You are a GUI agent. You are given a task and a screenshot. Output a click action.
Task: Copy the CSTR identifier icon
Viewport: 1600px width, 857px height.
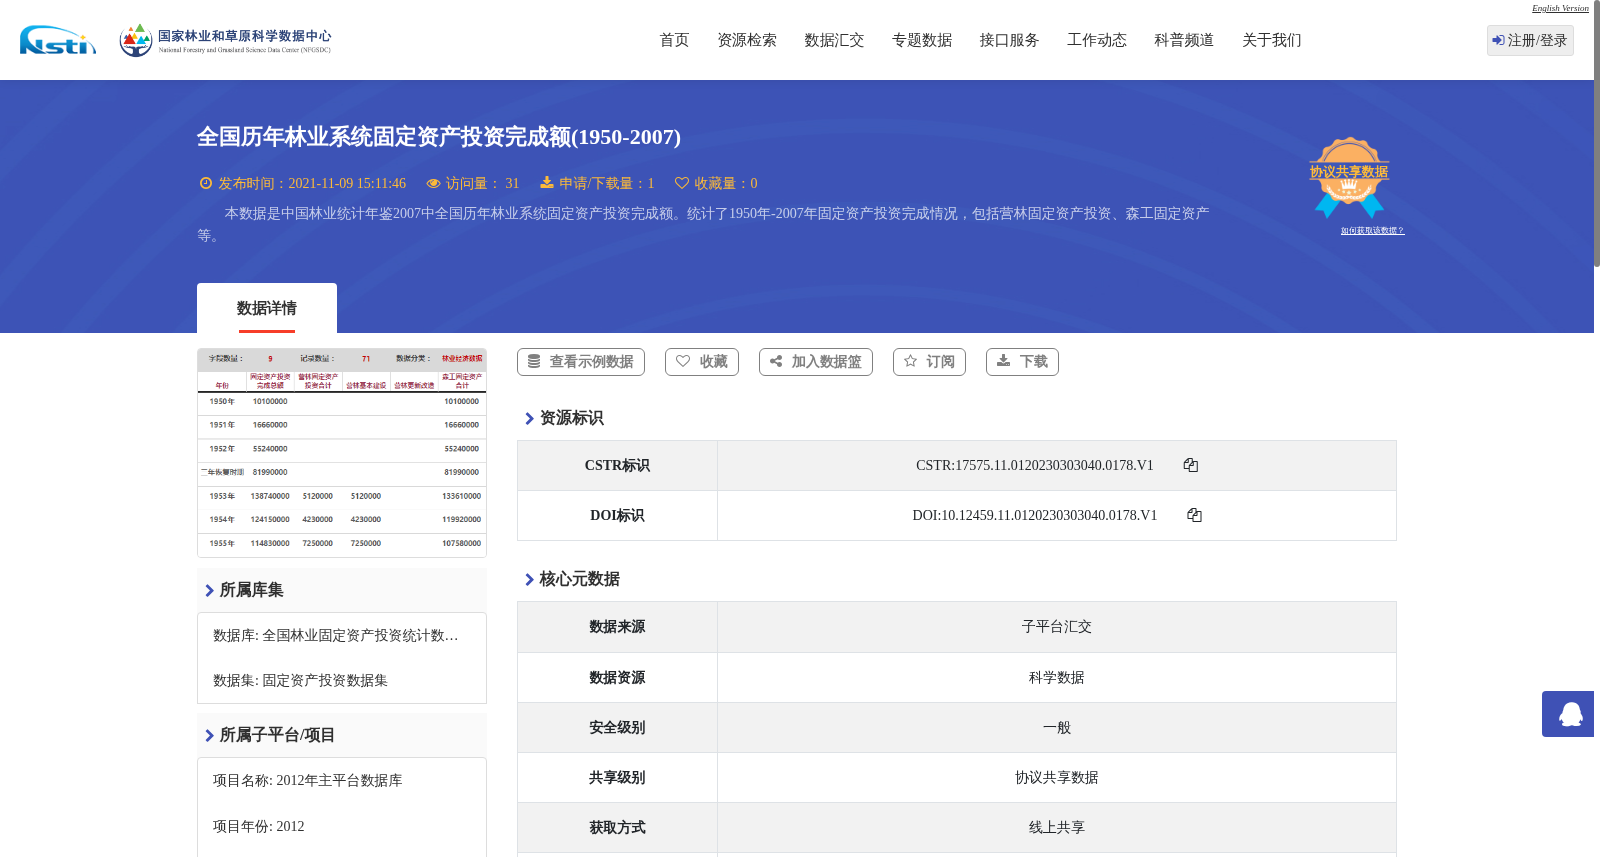coord(1190,465)
